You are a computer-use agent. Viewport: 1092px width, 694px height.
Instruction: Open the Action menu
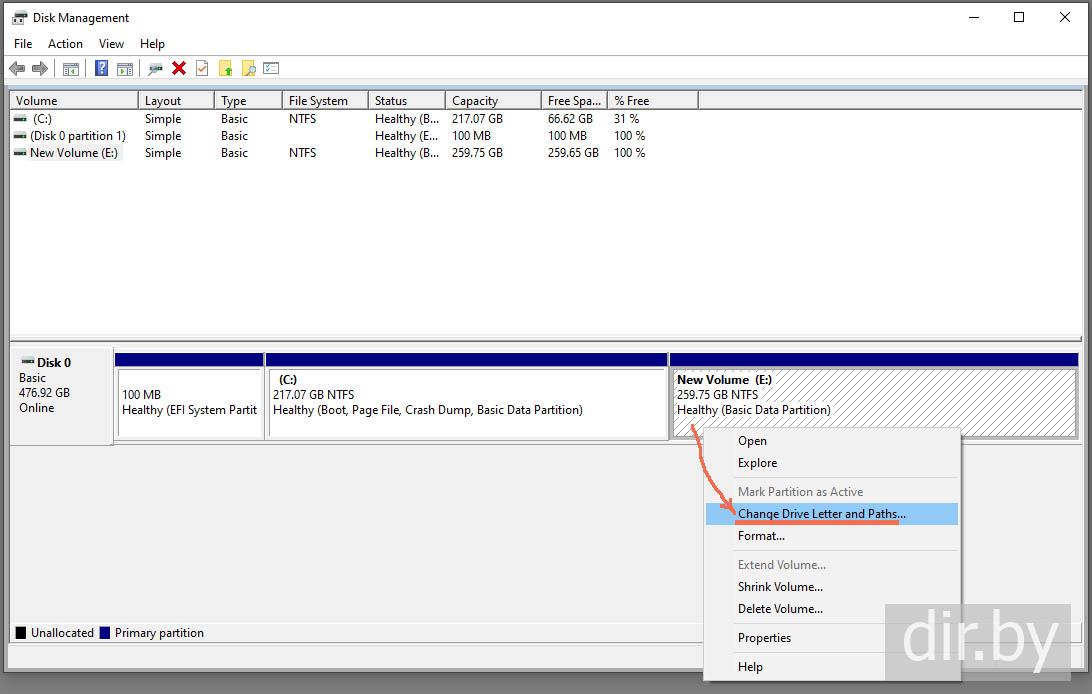65,44
